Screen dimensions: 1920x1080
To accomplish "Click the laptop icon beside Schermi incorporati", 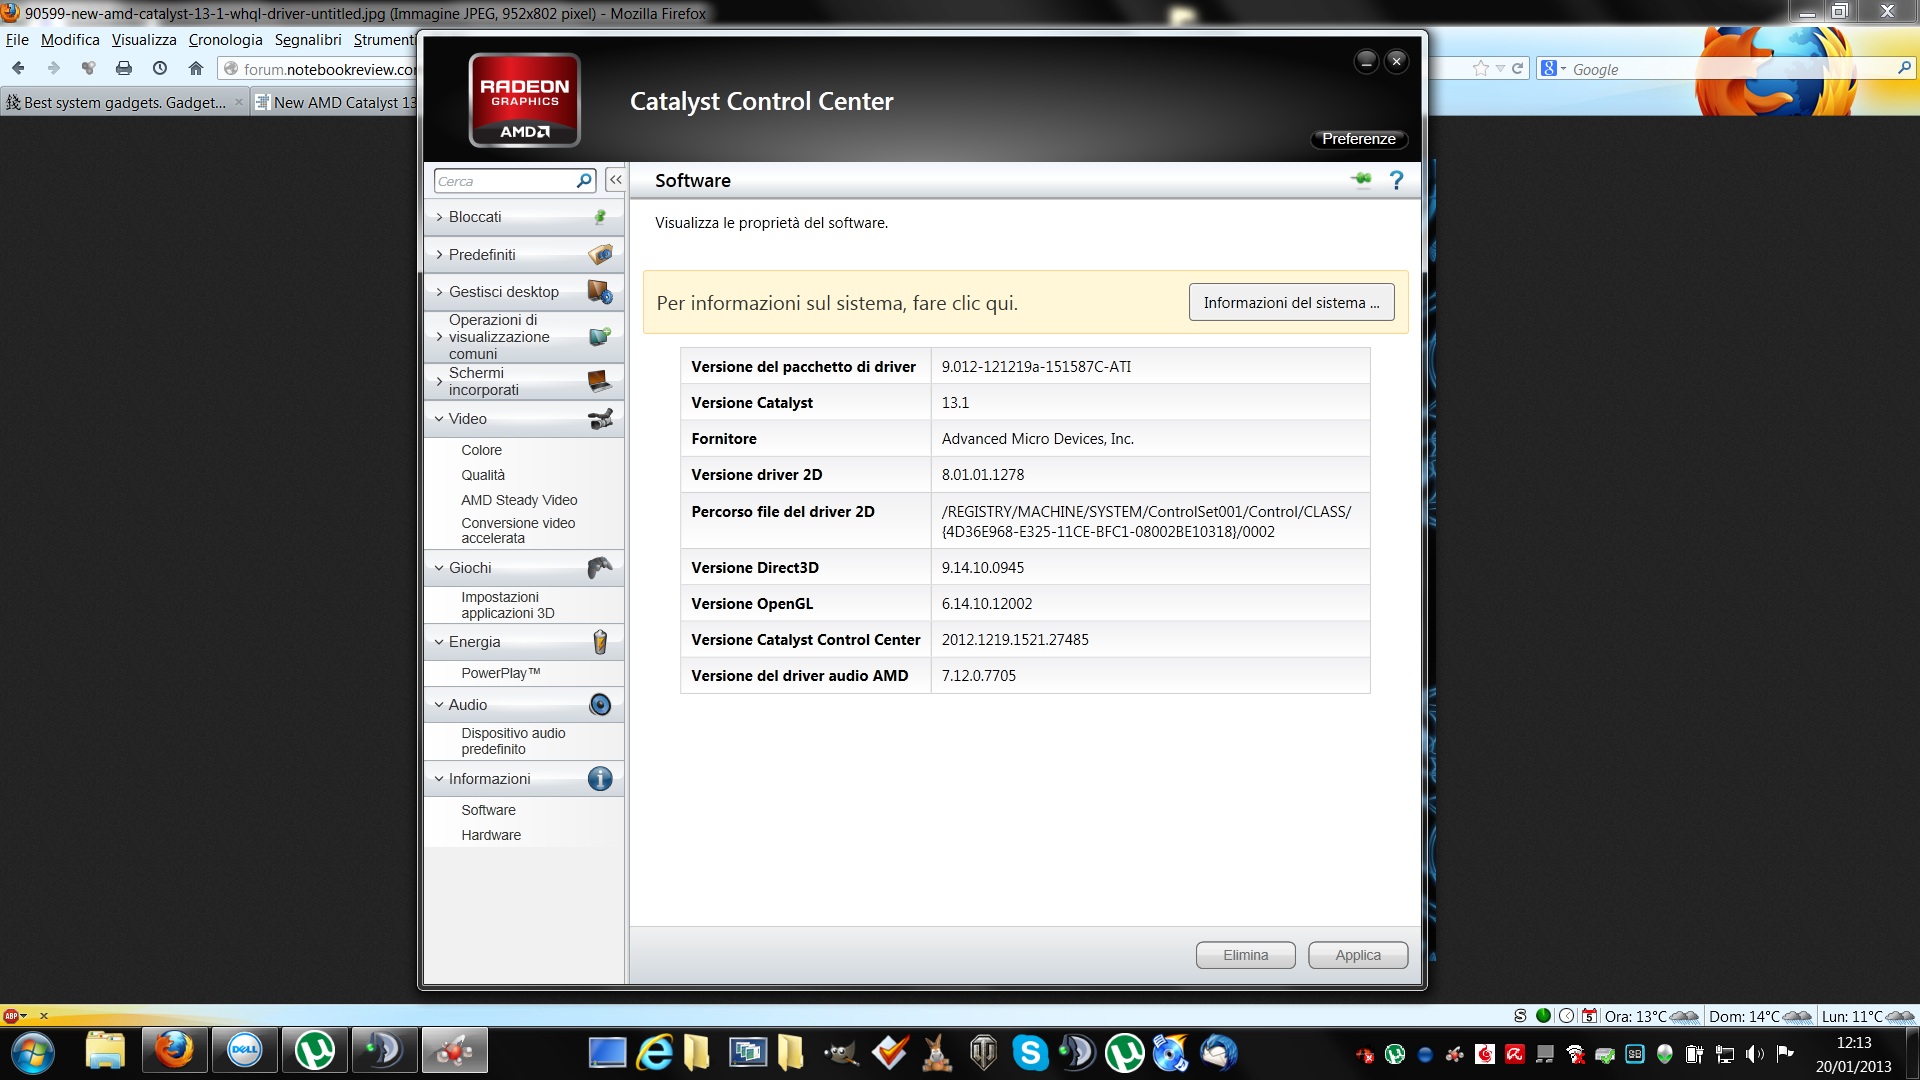I will (x=599, y=381).
